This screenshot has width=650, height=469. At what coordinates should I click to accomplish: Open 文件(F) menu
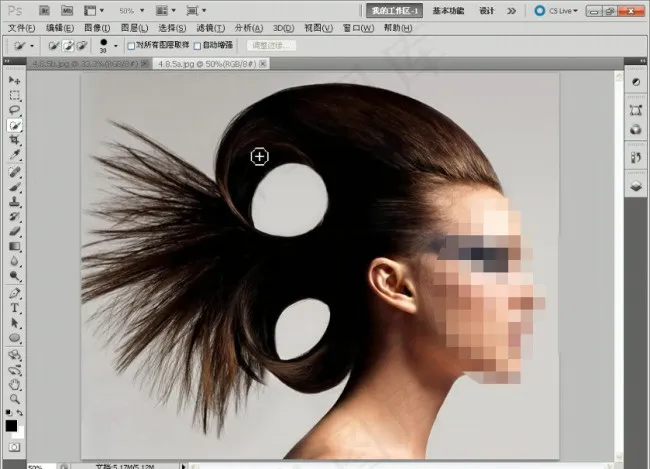(x=22, y=28)
